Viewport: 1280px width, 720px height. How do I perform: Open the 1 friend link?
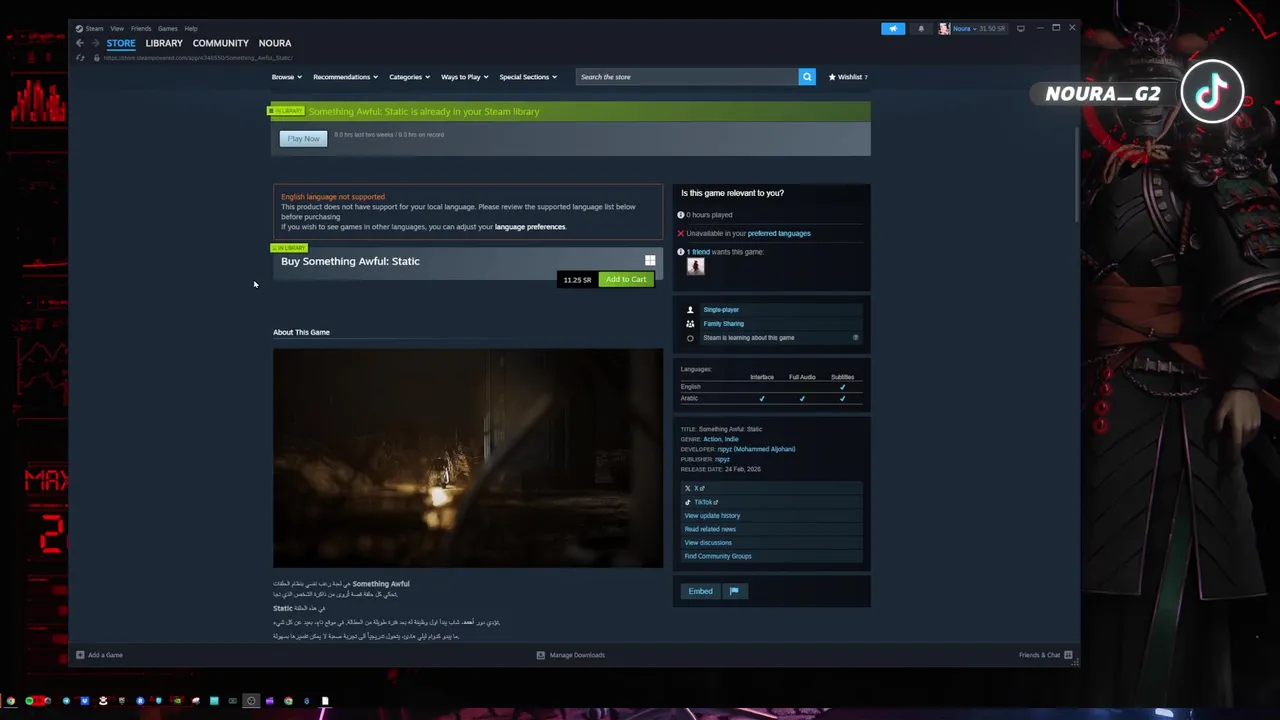click(x=698, y=252)
